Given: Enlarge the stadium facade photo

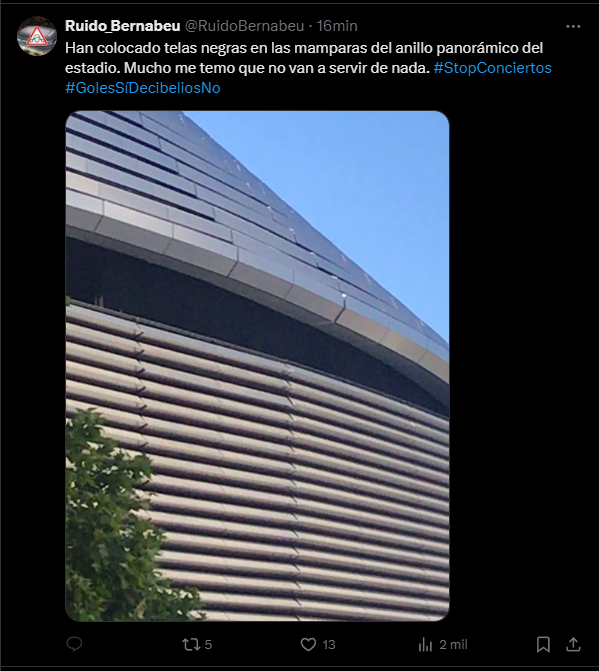Looking at the screenshot, I should point(257,366).
